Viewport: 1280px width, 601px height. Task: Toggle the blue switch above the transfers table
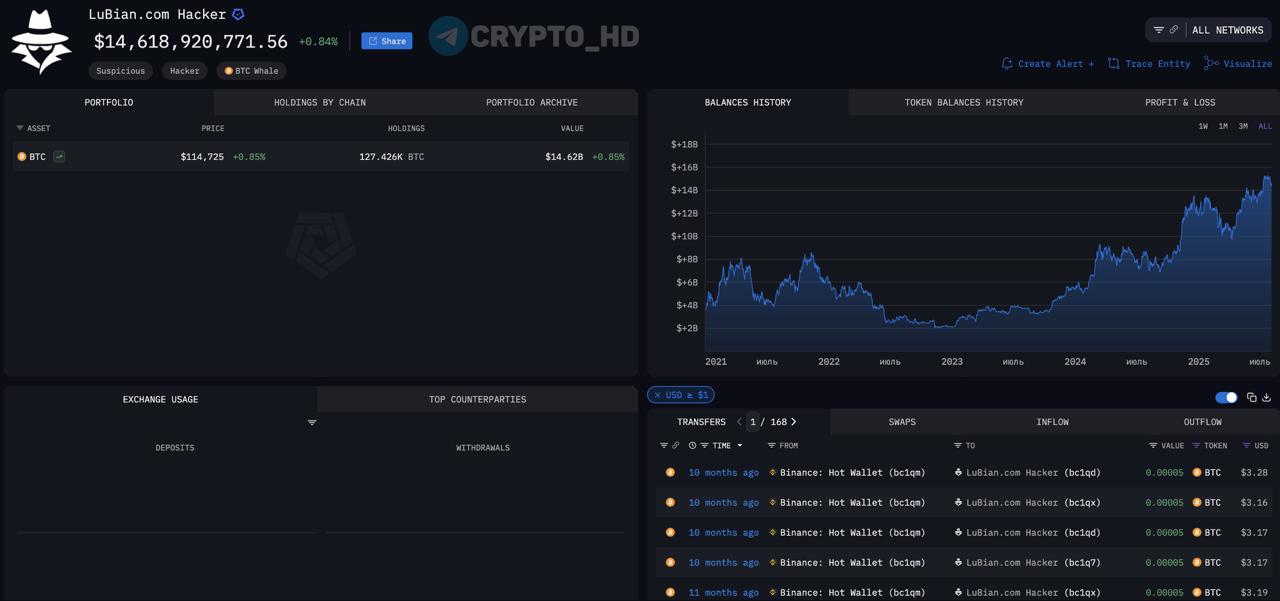1226,397
